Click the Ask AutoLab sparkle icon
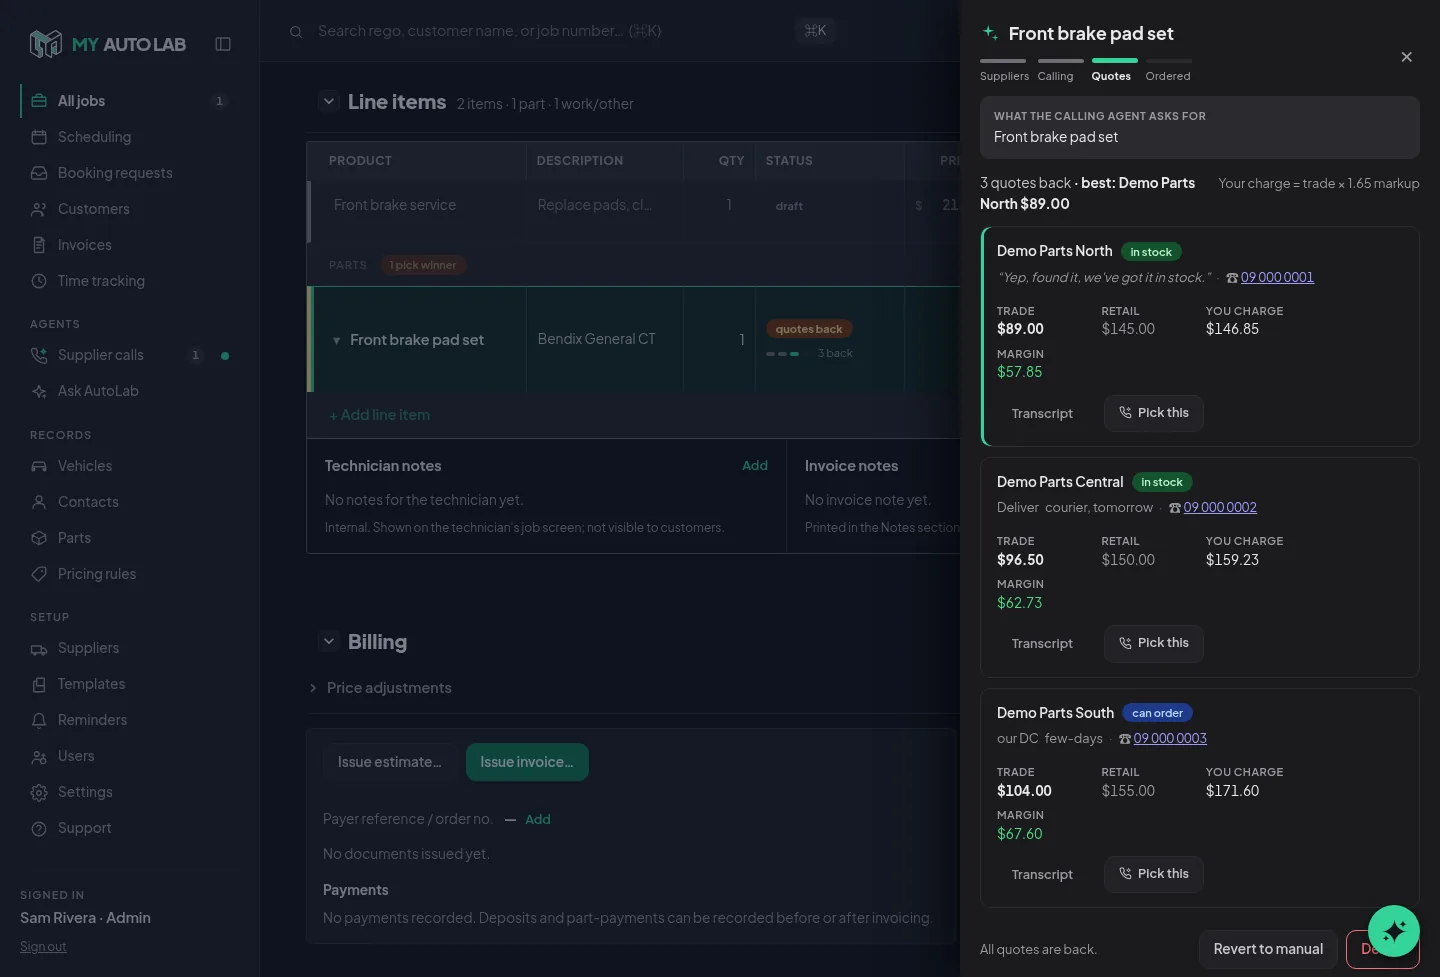 (39, 391)
